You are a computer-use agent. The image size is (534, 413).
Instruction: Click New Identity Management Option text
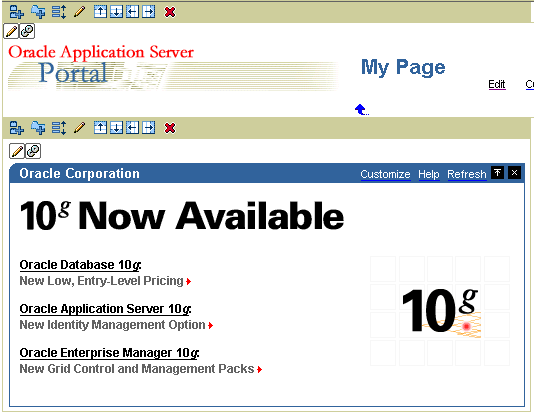pos(112,325)
